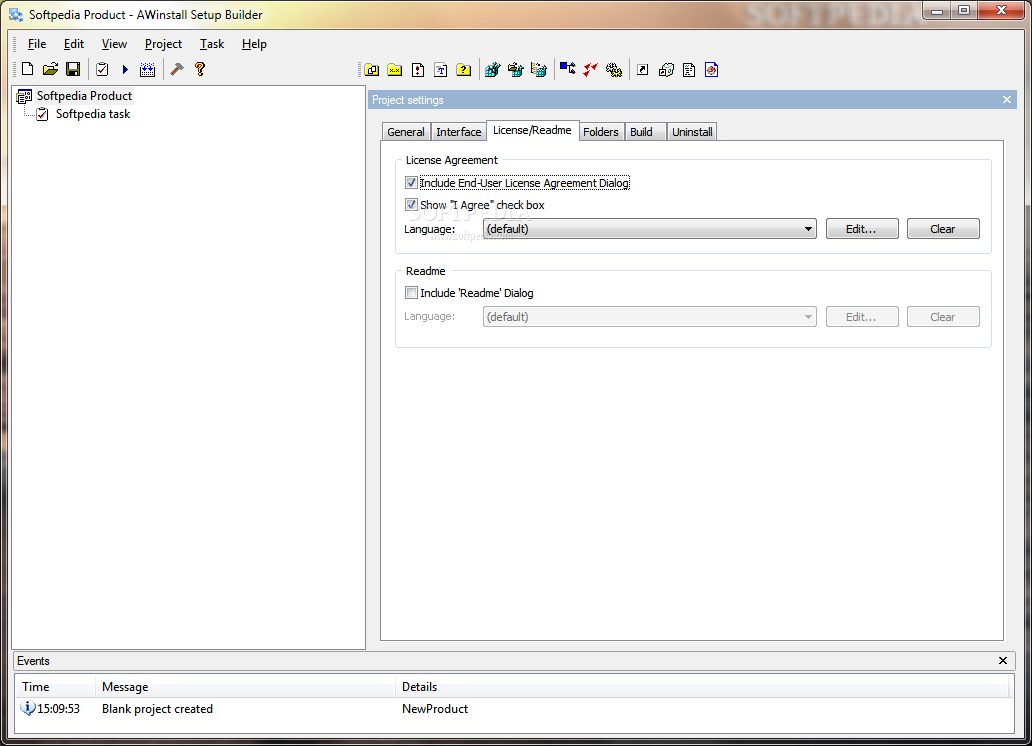
Task: Build the setup with the hammer icon
Action: click(x=176, y=69)
